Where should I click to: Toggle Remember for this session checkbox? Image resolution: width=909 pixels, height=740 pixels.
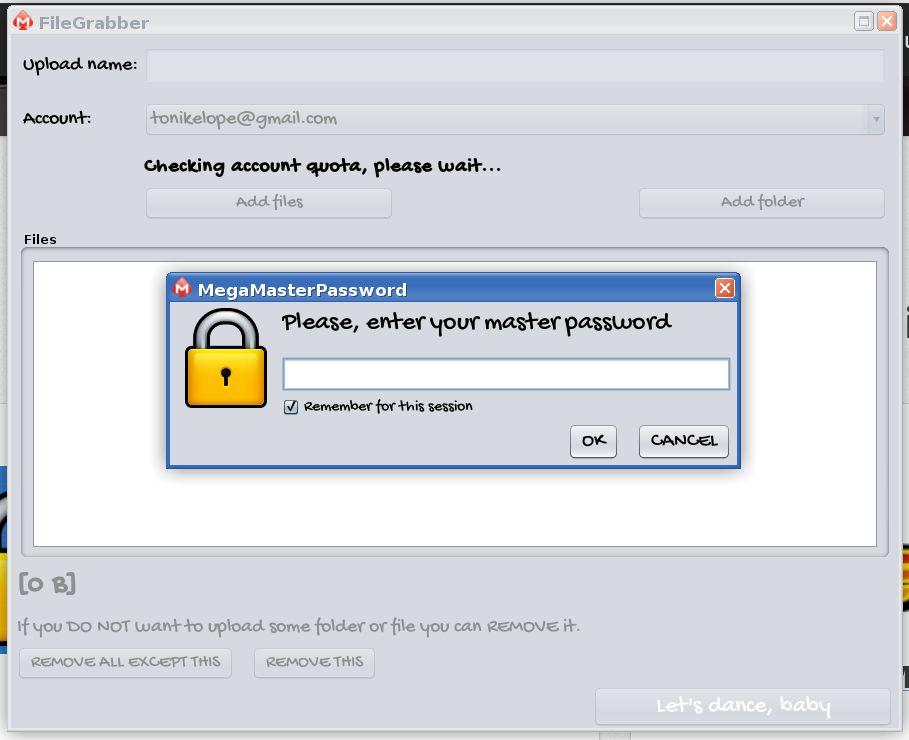click(291, 407)
